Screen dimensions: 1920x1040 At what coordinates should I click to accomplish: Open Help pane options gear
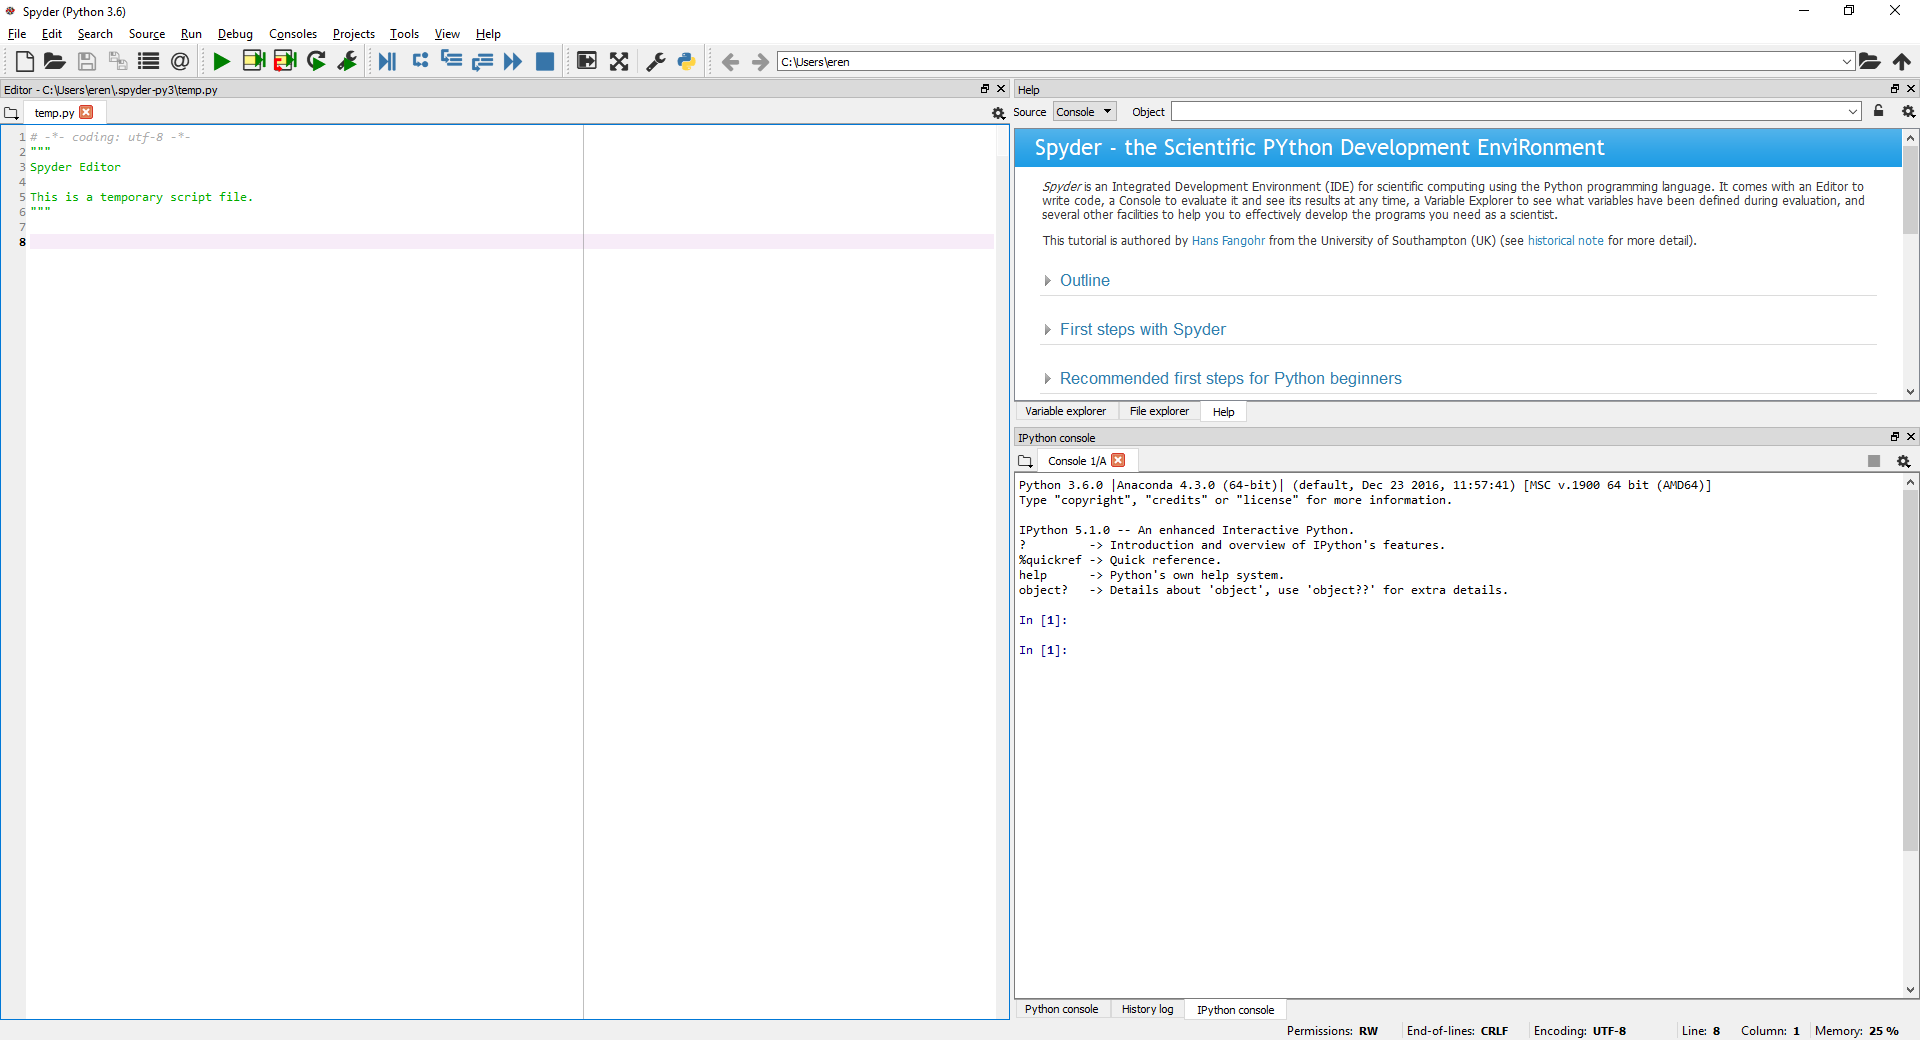coord(1908,111)
